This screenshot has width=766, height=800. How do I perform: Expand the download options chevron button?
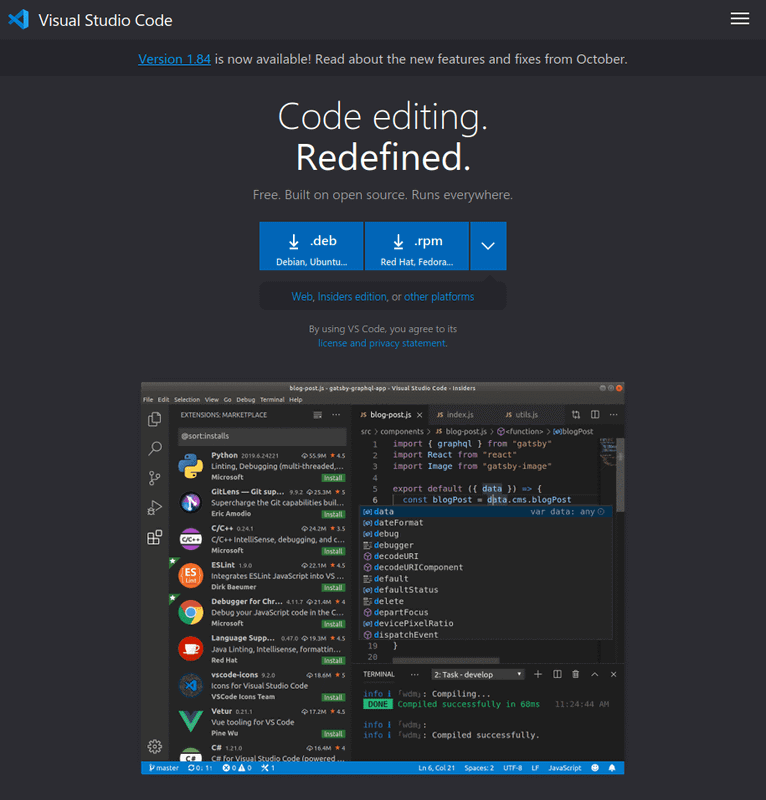click(x=488, y=246)
